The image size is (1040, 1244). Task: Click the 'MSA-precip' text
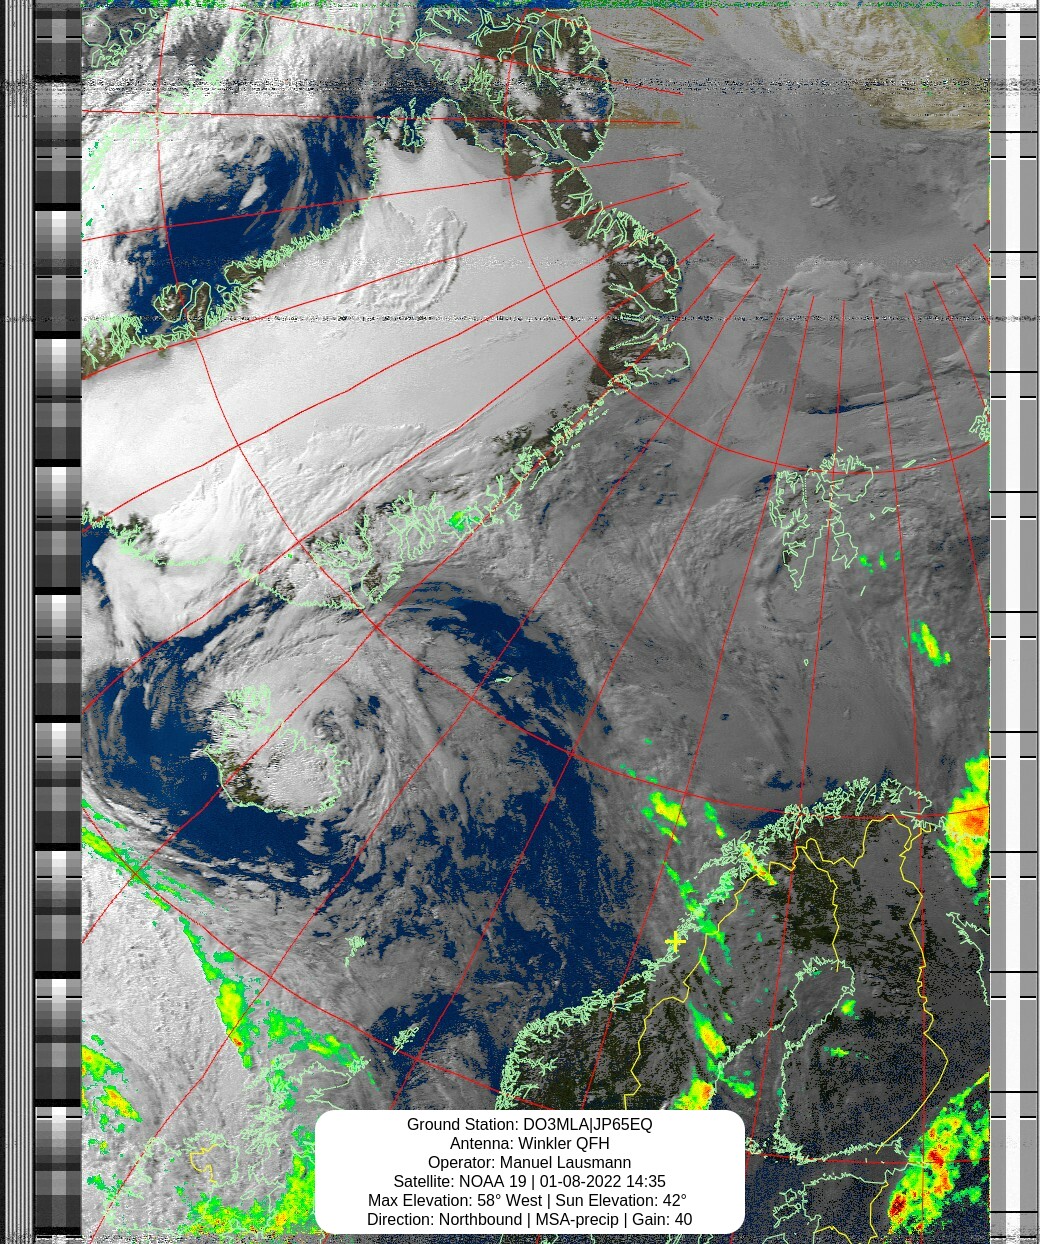pos(577,1220)
